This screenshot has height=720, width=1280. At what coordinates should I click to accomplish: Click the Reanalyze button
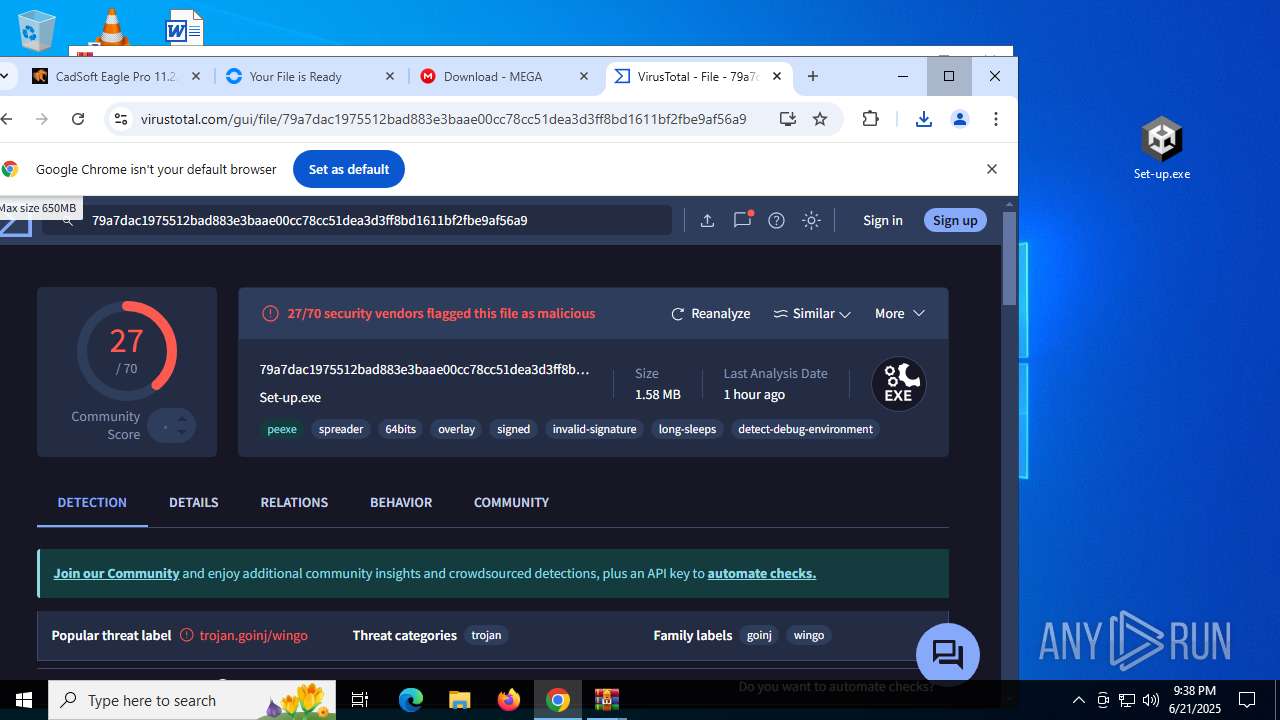coord(710,313)
